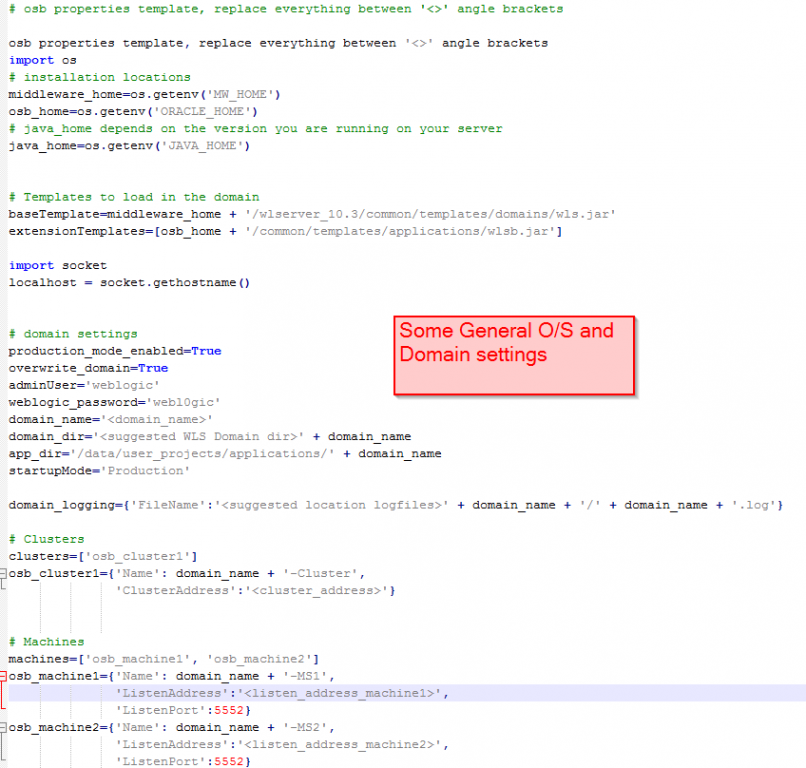
Task: Collapse the osb_machine2 code fold marker
Action: [x=3, y=727]
